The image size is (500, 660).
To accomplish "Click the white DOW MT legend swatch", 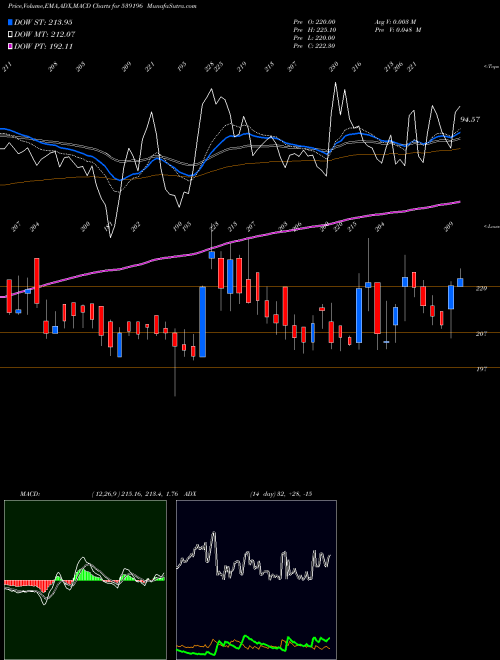I will pyautogui.click(x=10, y=35).
